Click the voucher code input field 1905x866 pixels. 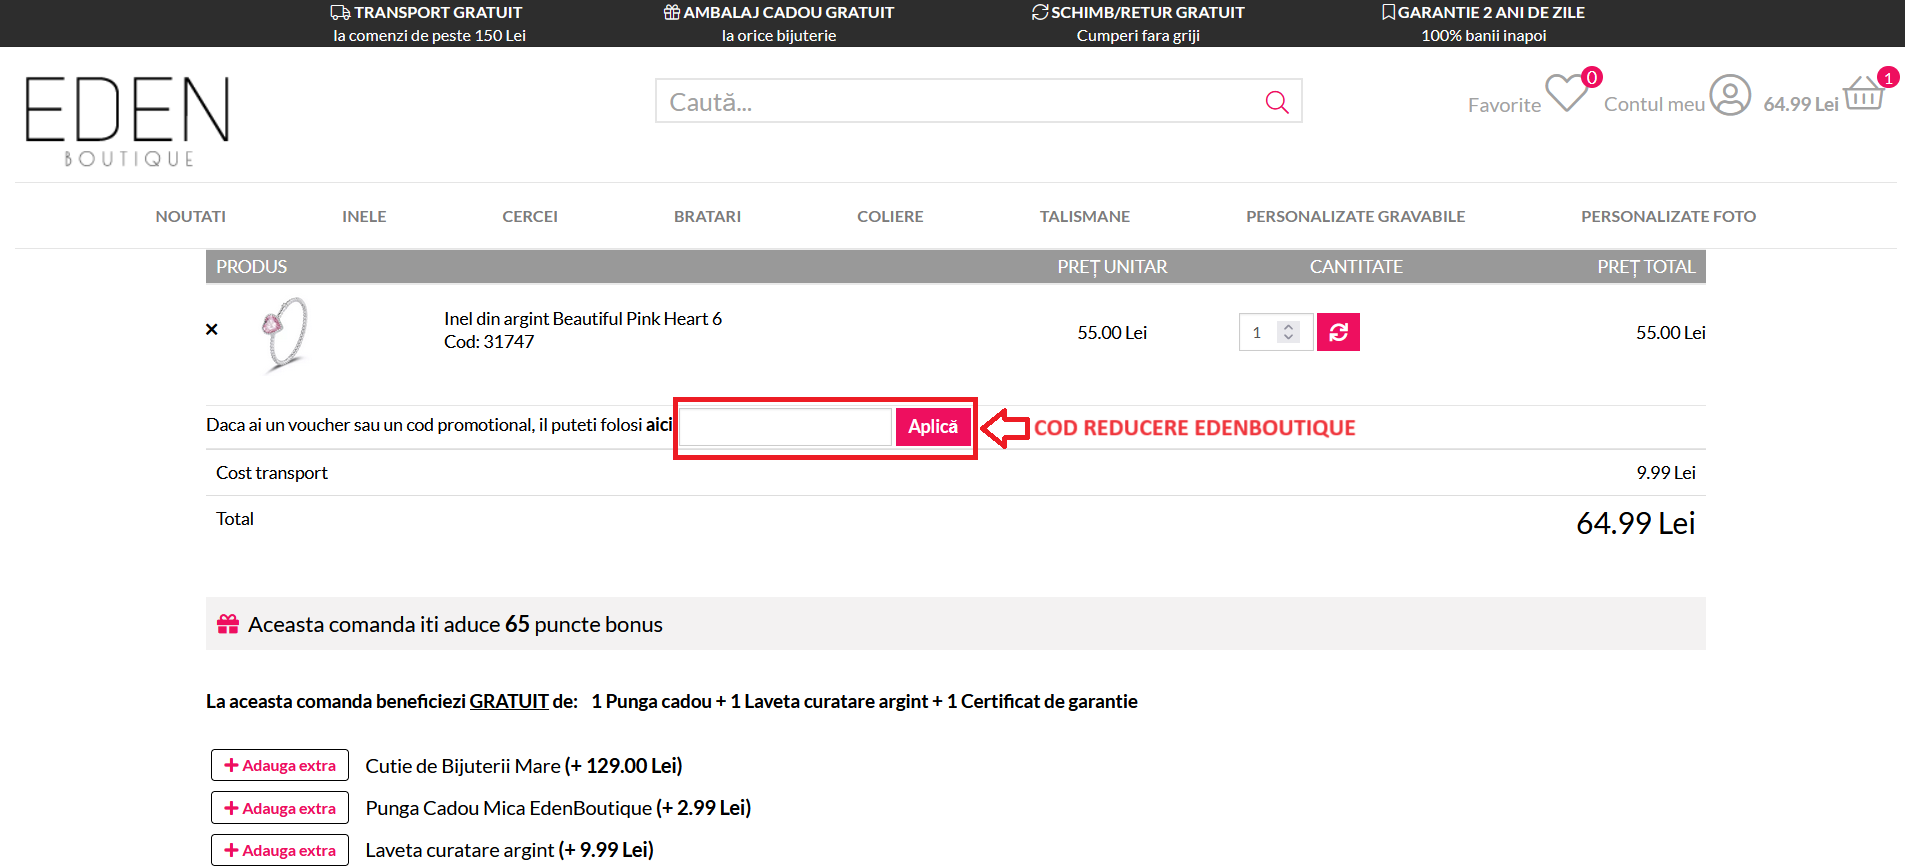pos(785,427)
